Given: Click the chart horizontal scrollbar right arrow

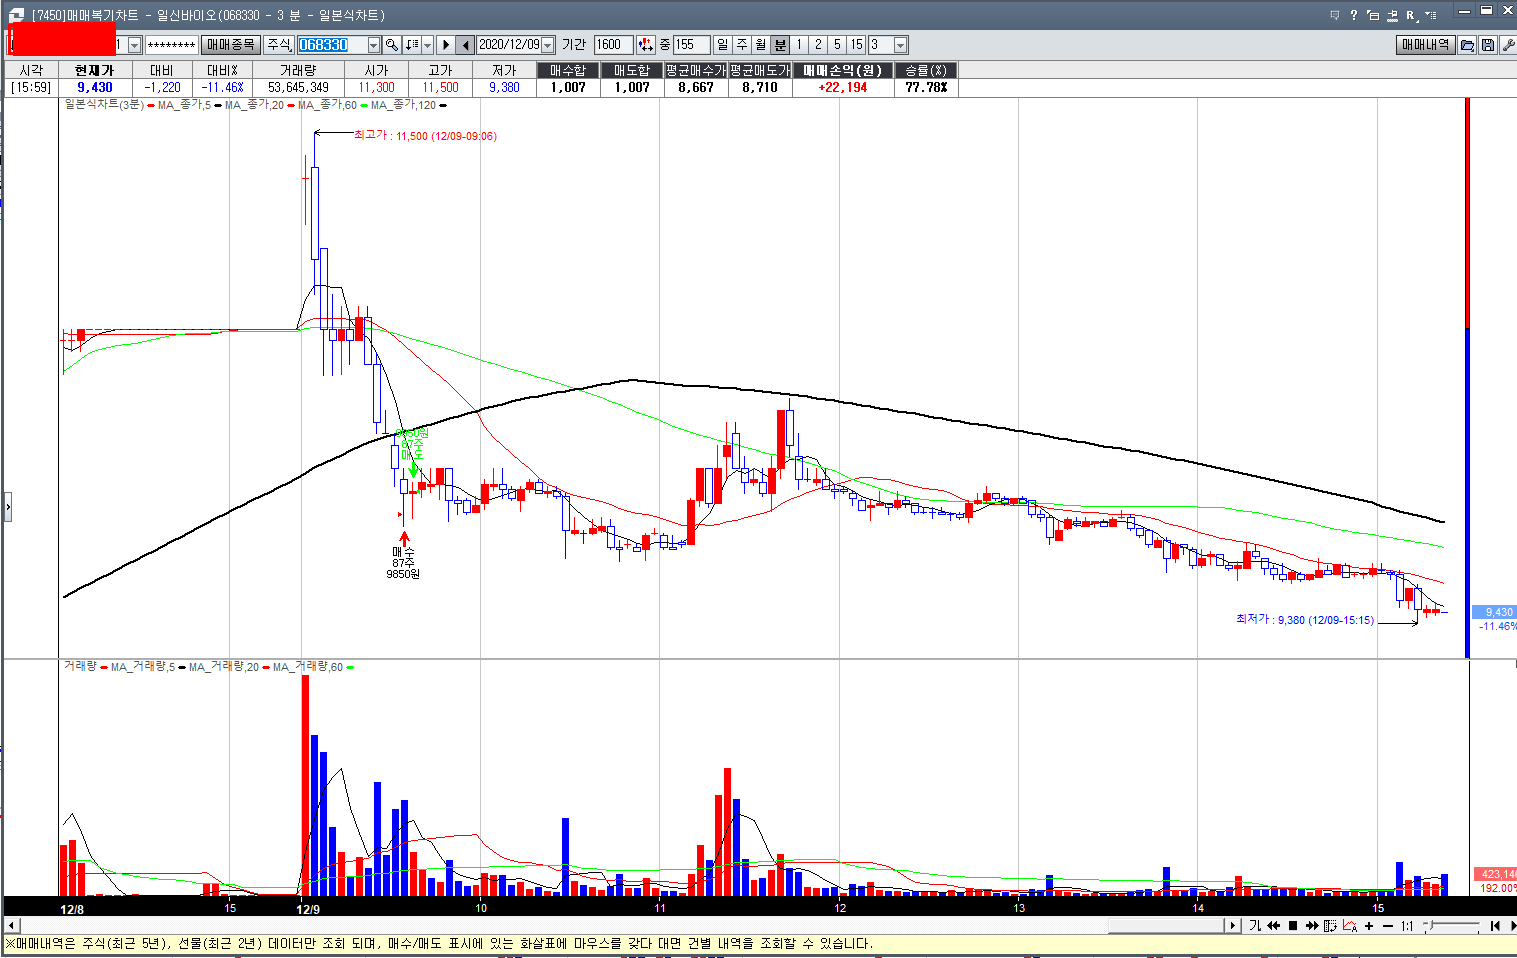Looking at the screenshot, I should (1234, 926).
